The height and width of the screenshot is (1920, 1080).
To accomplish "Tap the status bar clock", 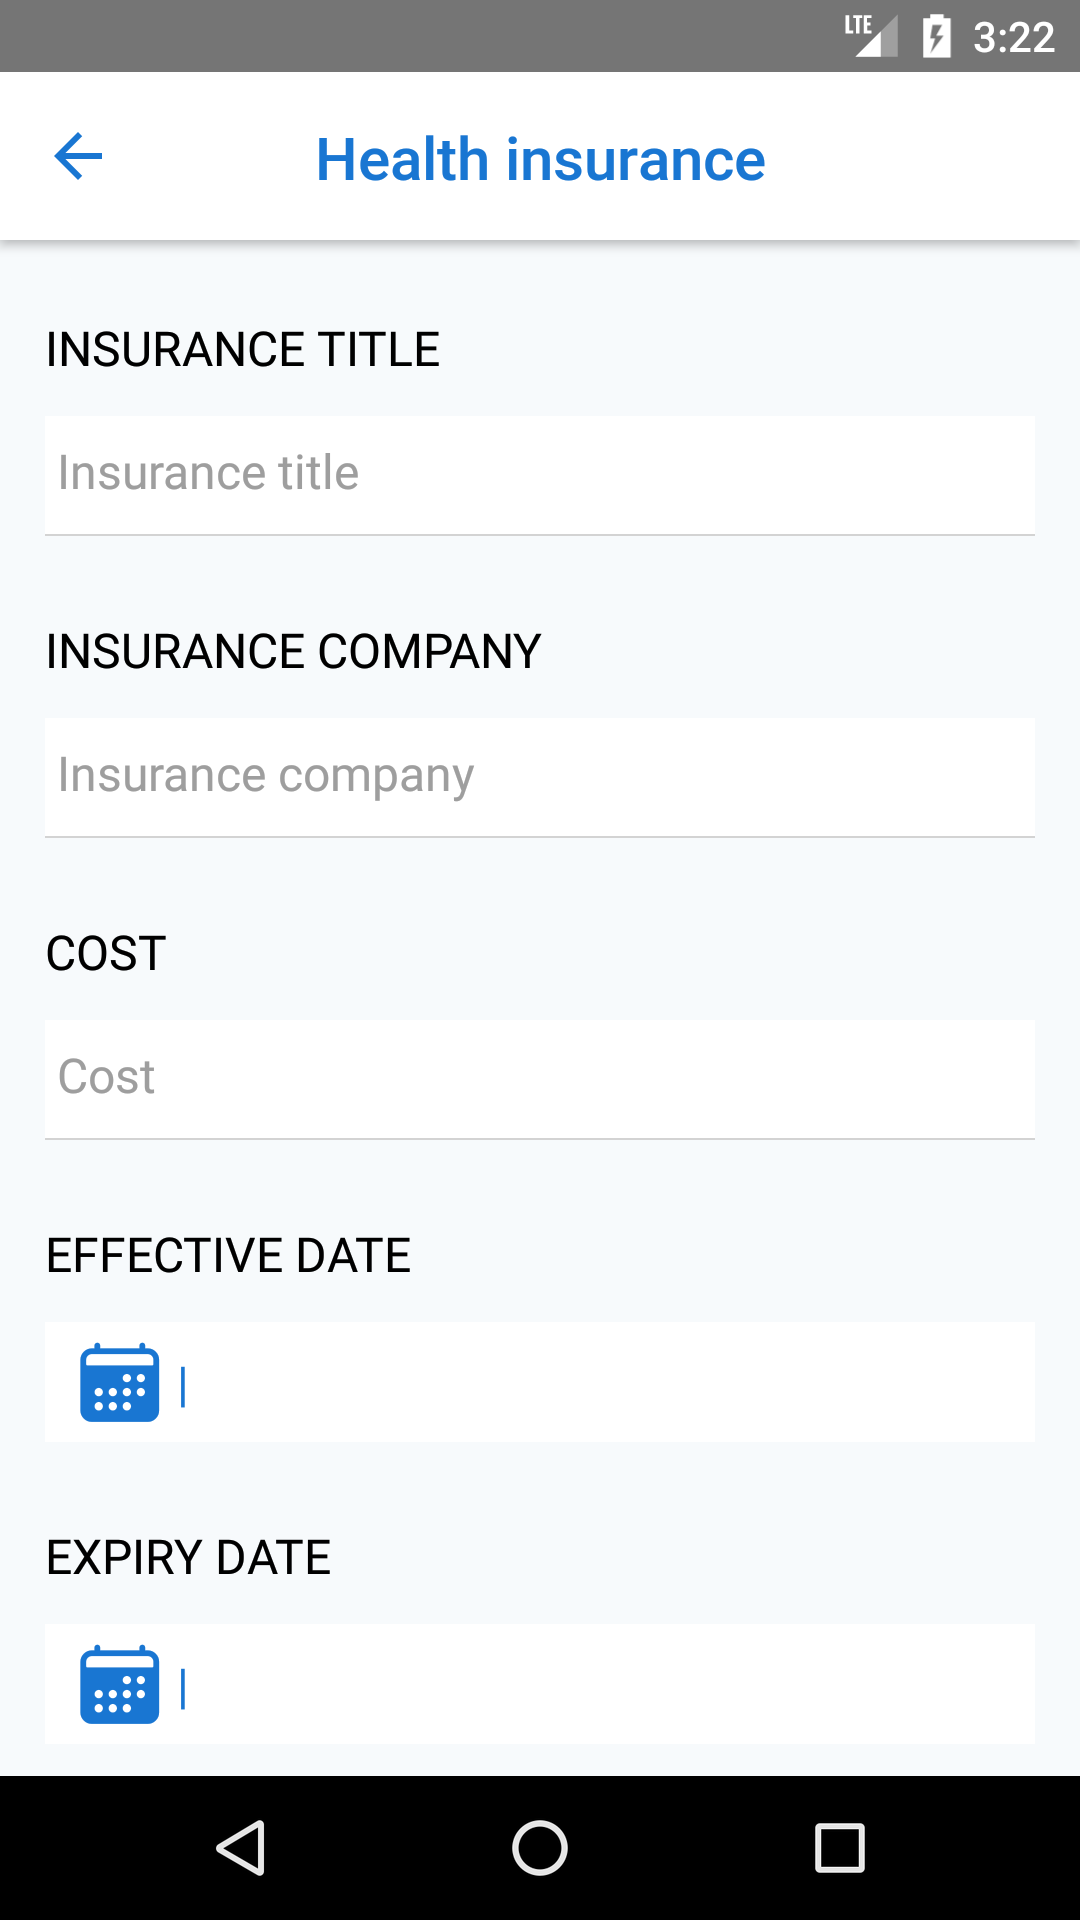I will pyautogui.click(x=1014, y=37).
